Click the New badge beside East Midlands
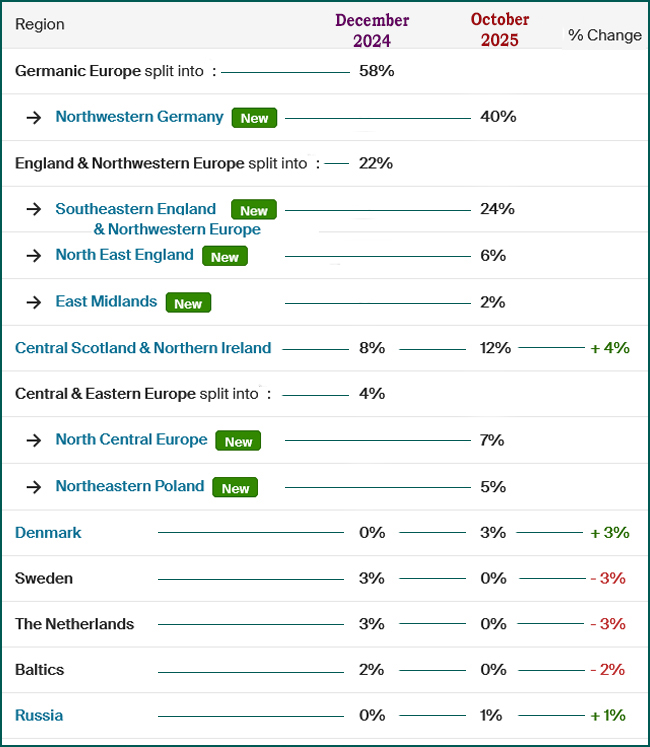 188,303
